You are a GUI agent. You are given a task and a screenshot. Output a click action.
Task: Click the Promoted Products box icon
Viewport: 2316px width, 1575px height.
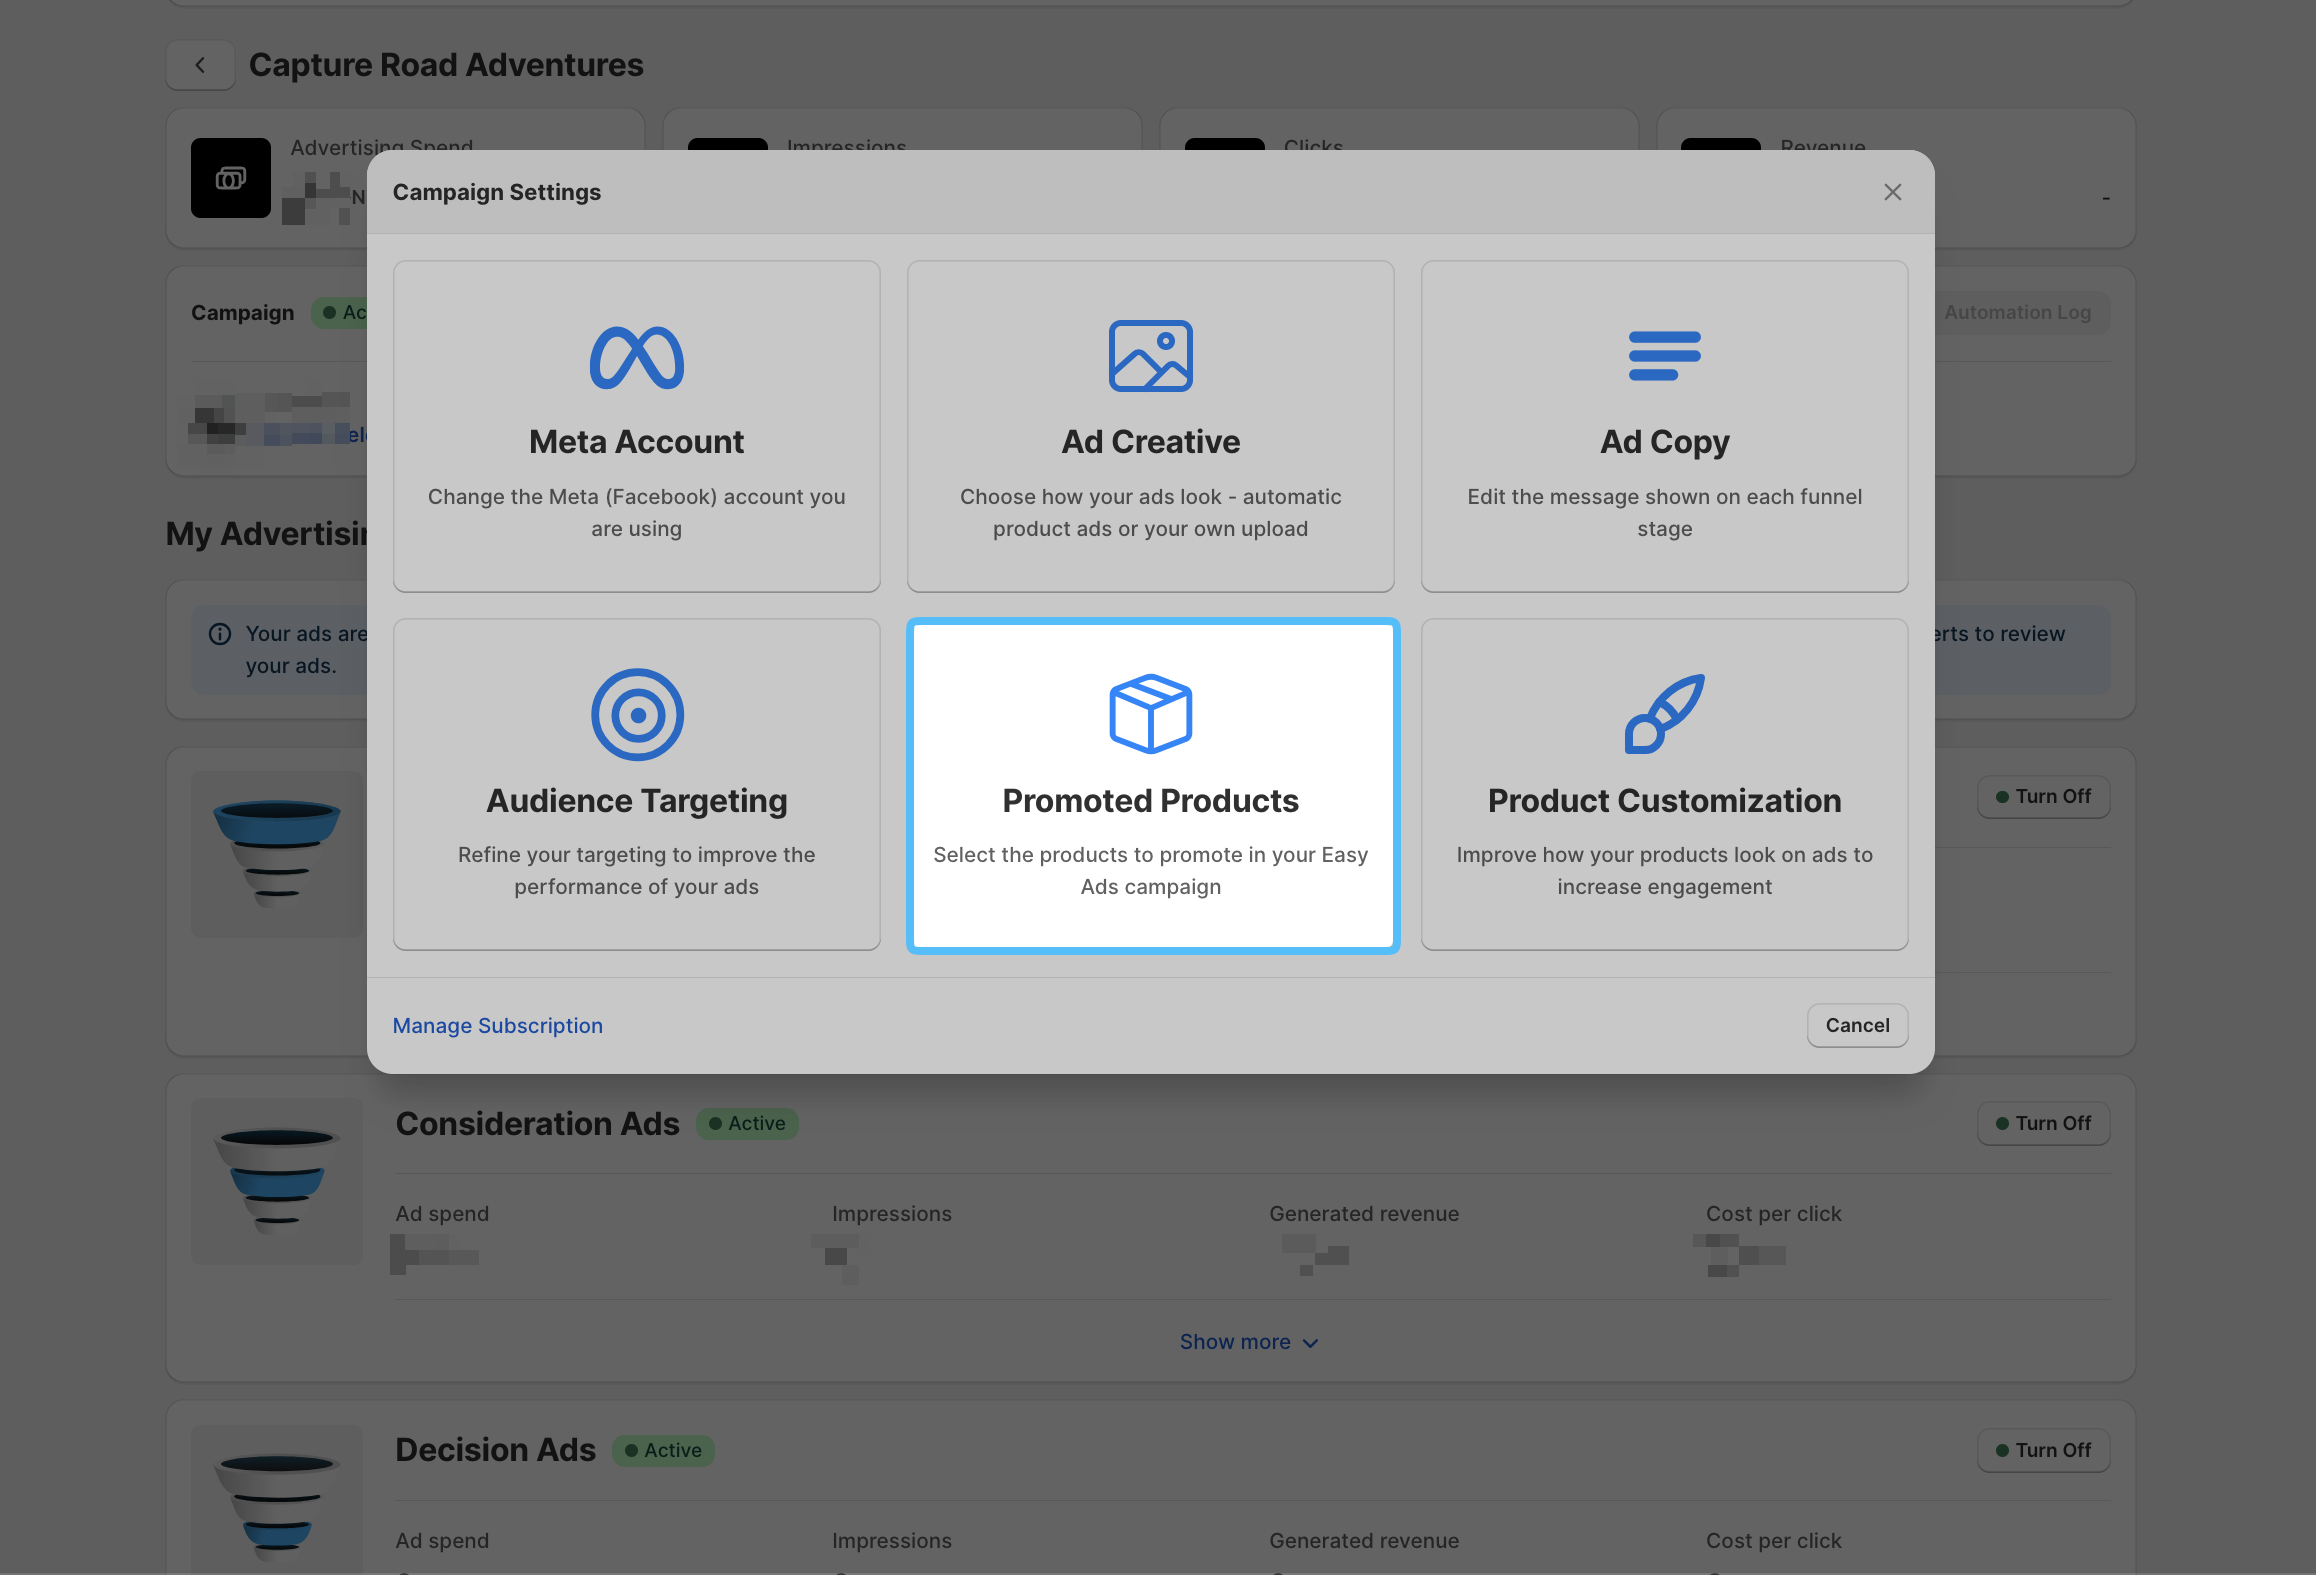[x=1150, y=714]
